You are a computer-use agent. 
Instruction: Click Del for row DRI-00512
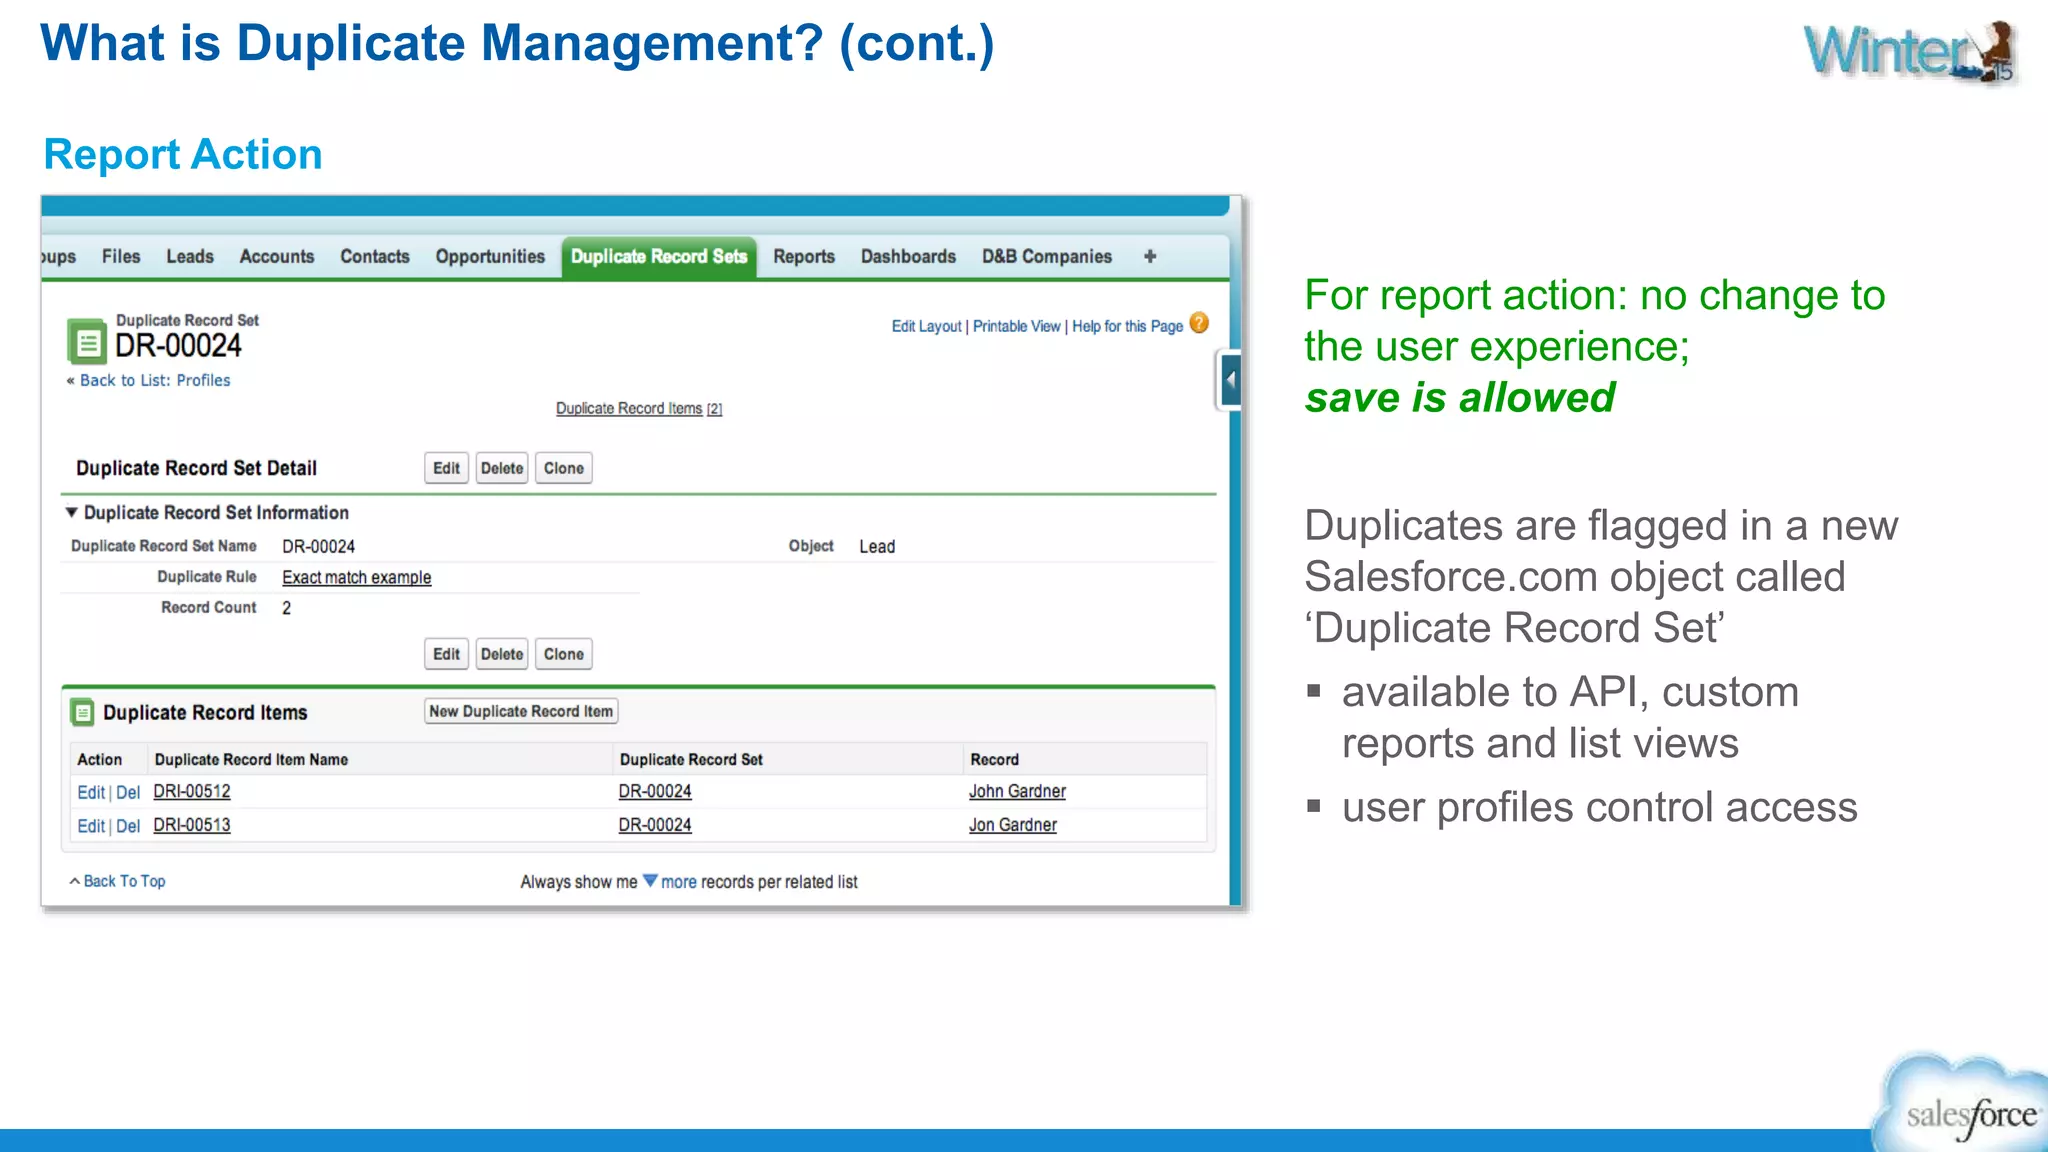128,792
